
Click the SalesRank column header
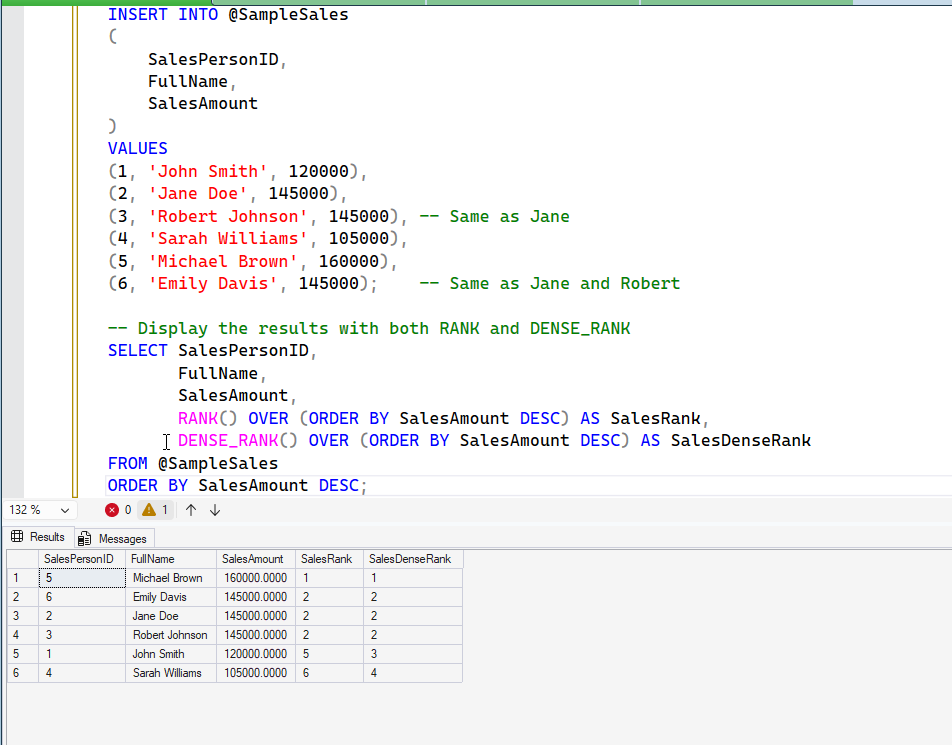(x=326, y=559)
